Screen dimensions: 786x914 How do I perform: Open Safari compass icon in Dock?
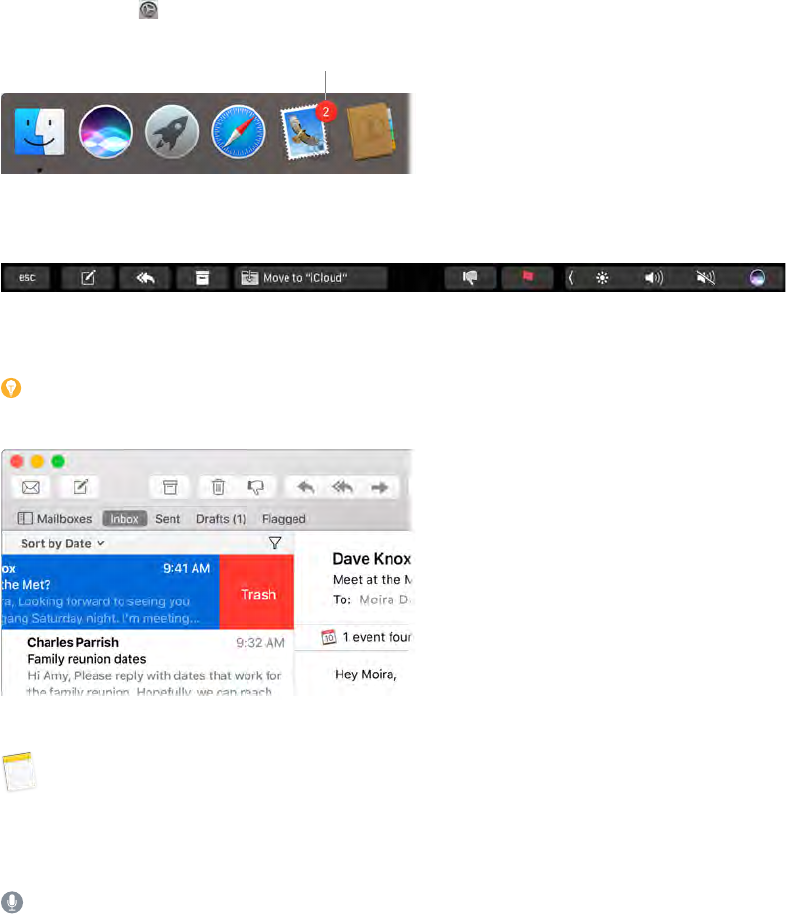point(238,132)
